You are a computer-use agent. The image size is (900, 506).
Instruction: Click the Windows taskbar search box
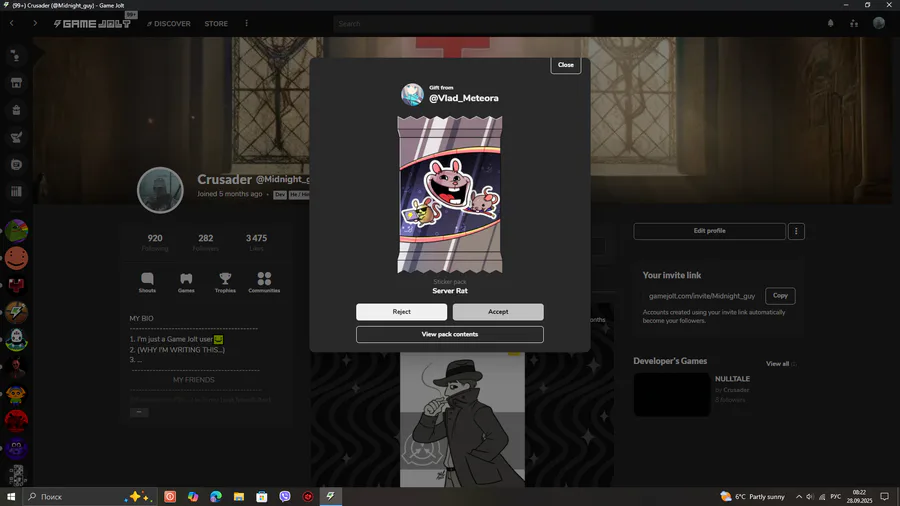tap(89, 496)
